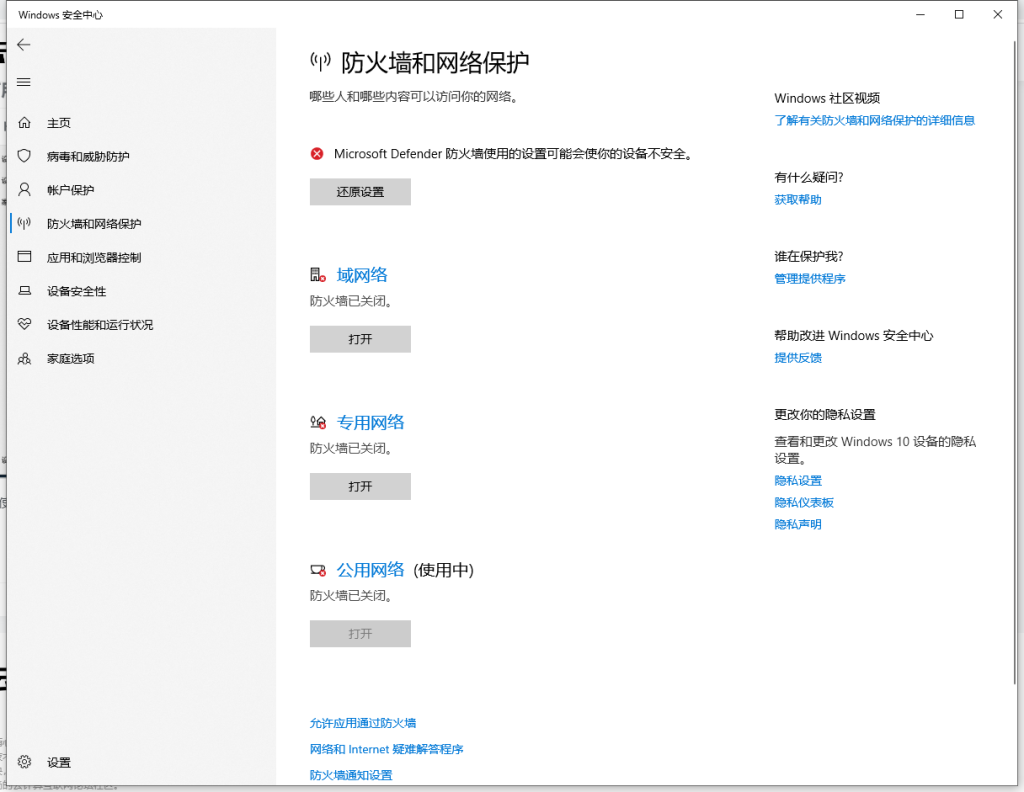Viewport: 1024px width, 792px height.
Task: Open 病毒和威胁防护 from the sidebar
Action: point(96,155)
